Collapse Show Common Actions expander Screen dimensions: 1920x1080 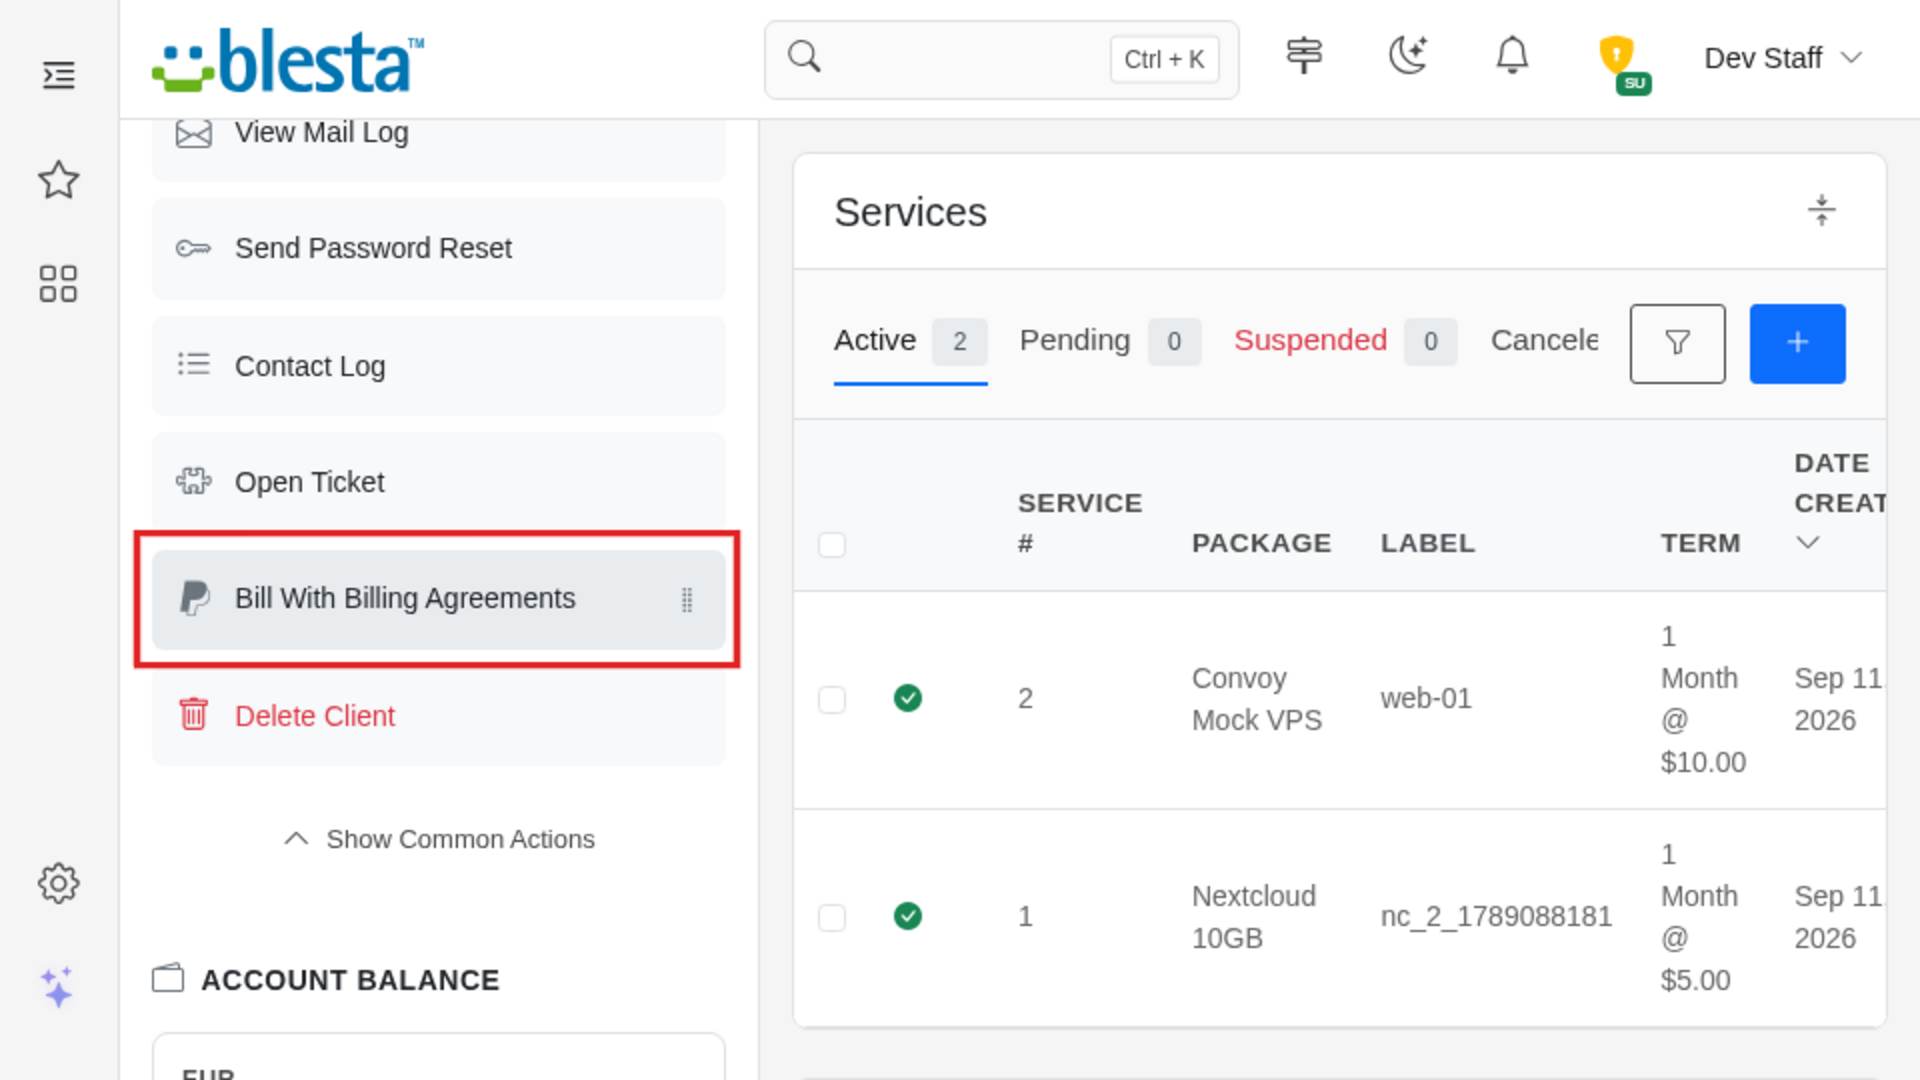tap(439, 839)
